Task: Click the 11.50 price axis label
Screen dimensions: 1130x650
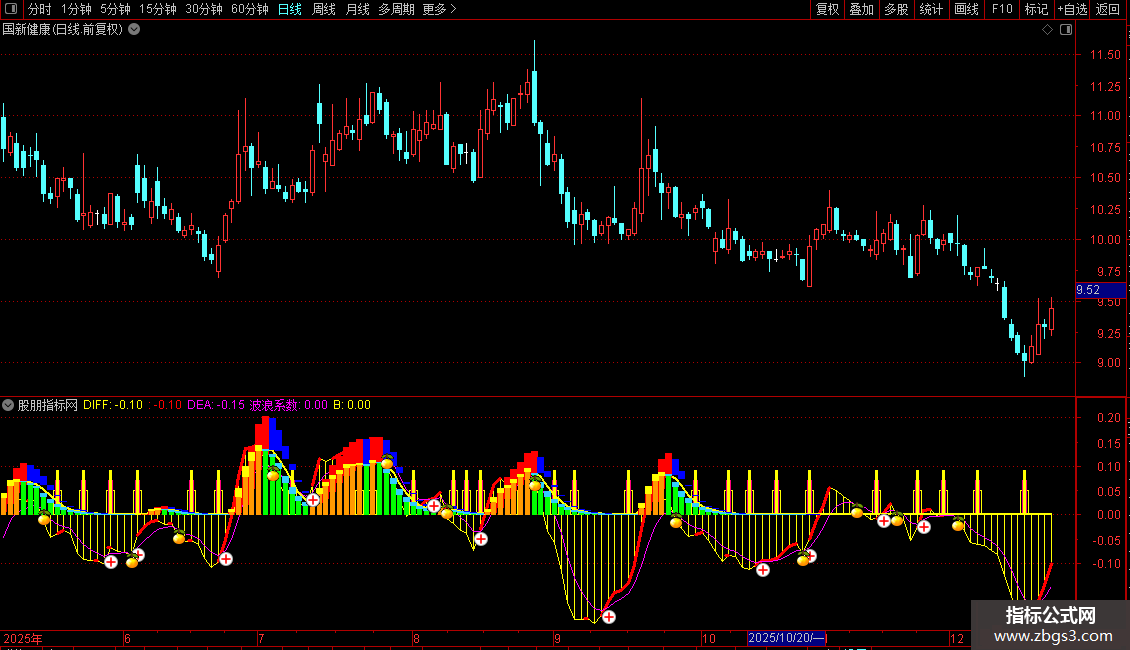Action: [x=1105, y=55]
